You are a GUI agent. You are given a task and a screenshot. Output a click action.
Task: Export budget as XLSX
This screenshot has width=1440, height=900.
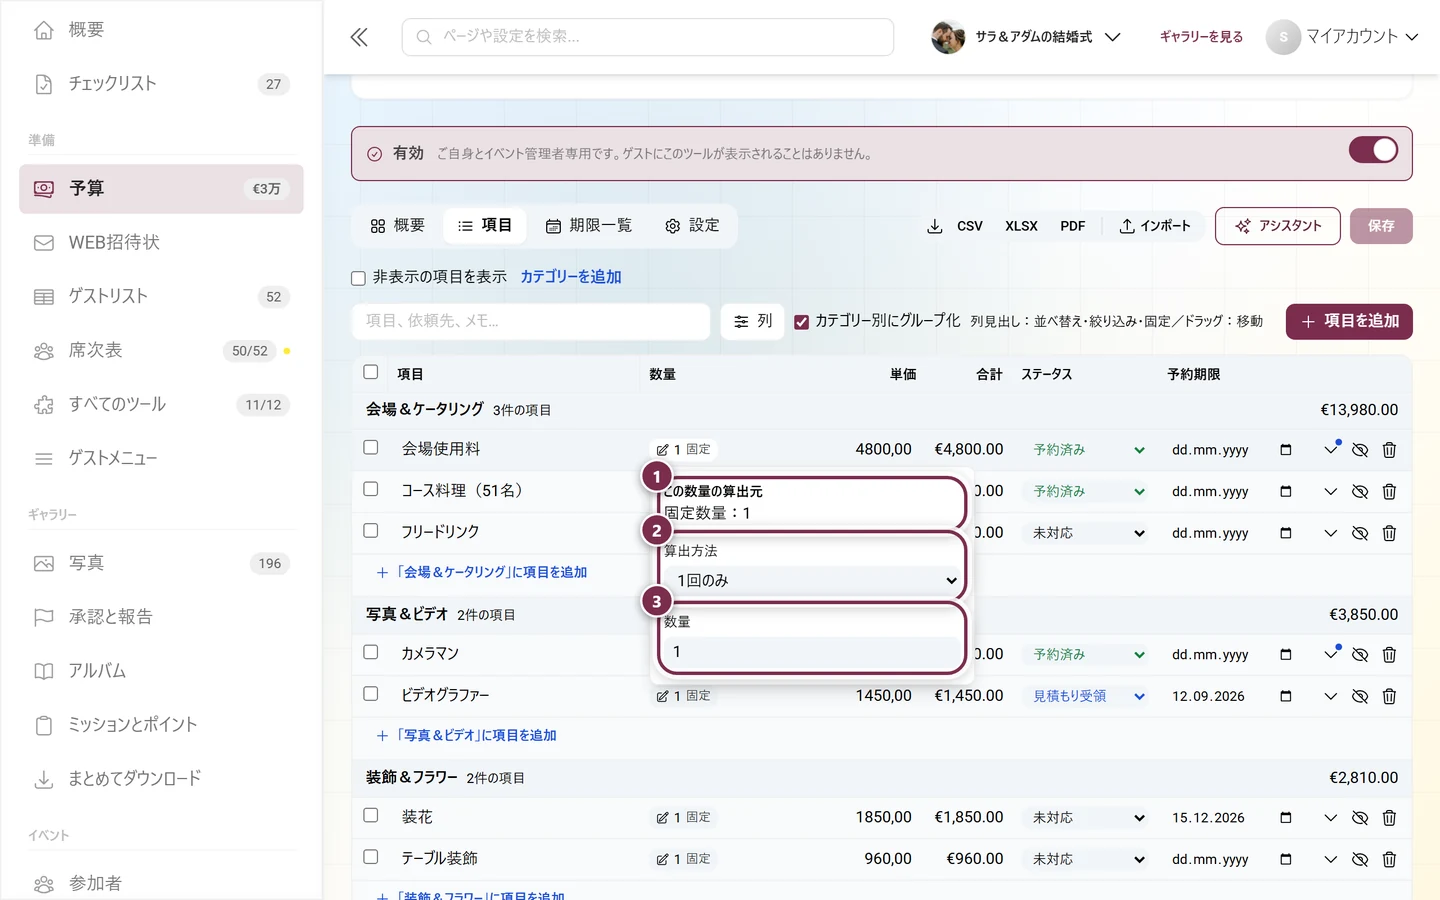[x=1021, y=226]
